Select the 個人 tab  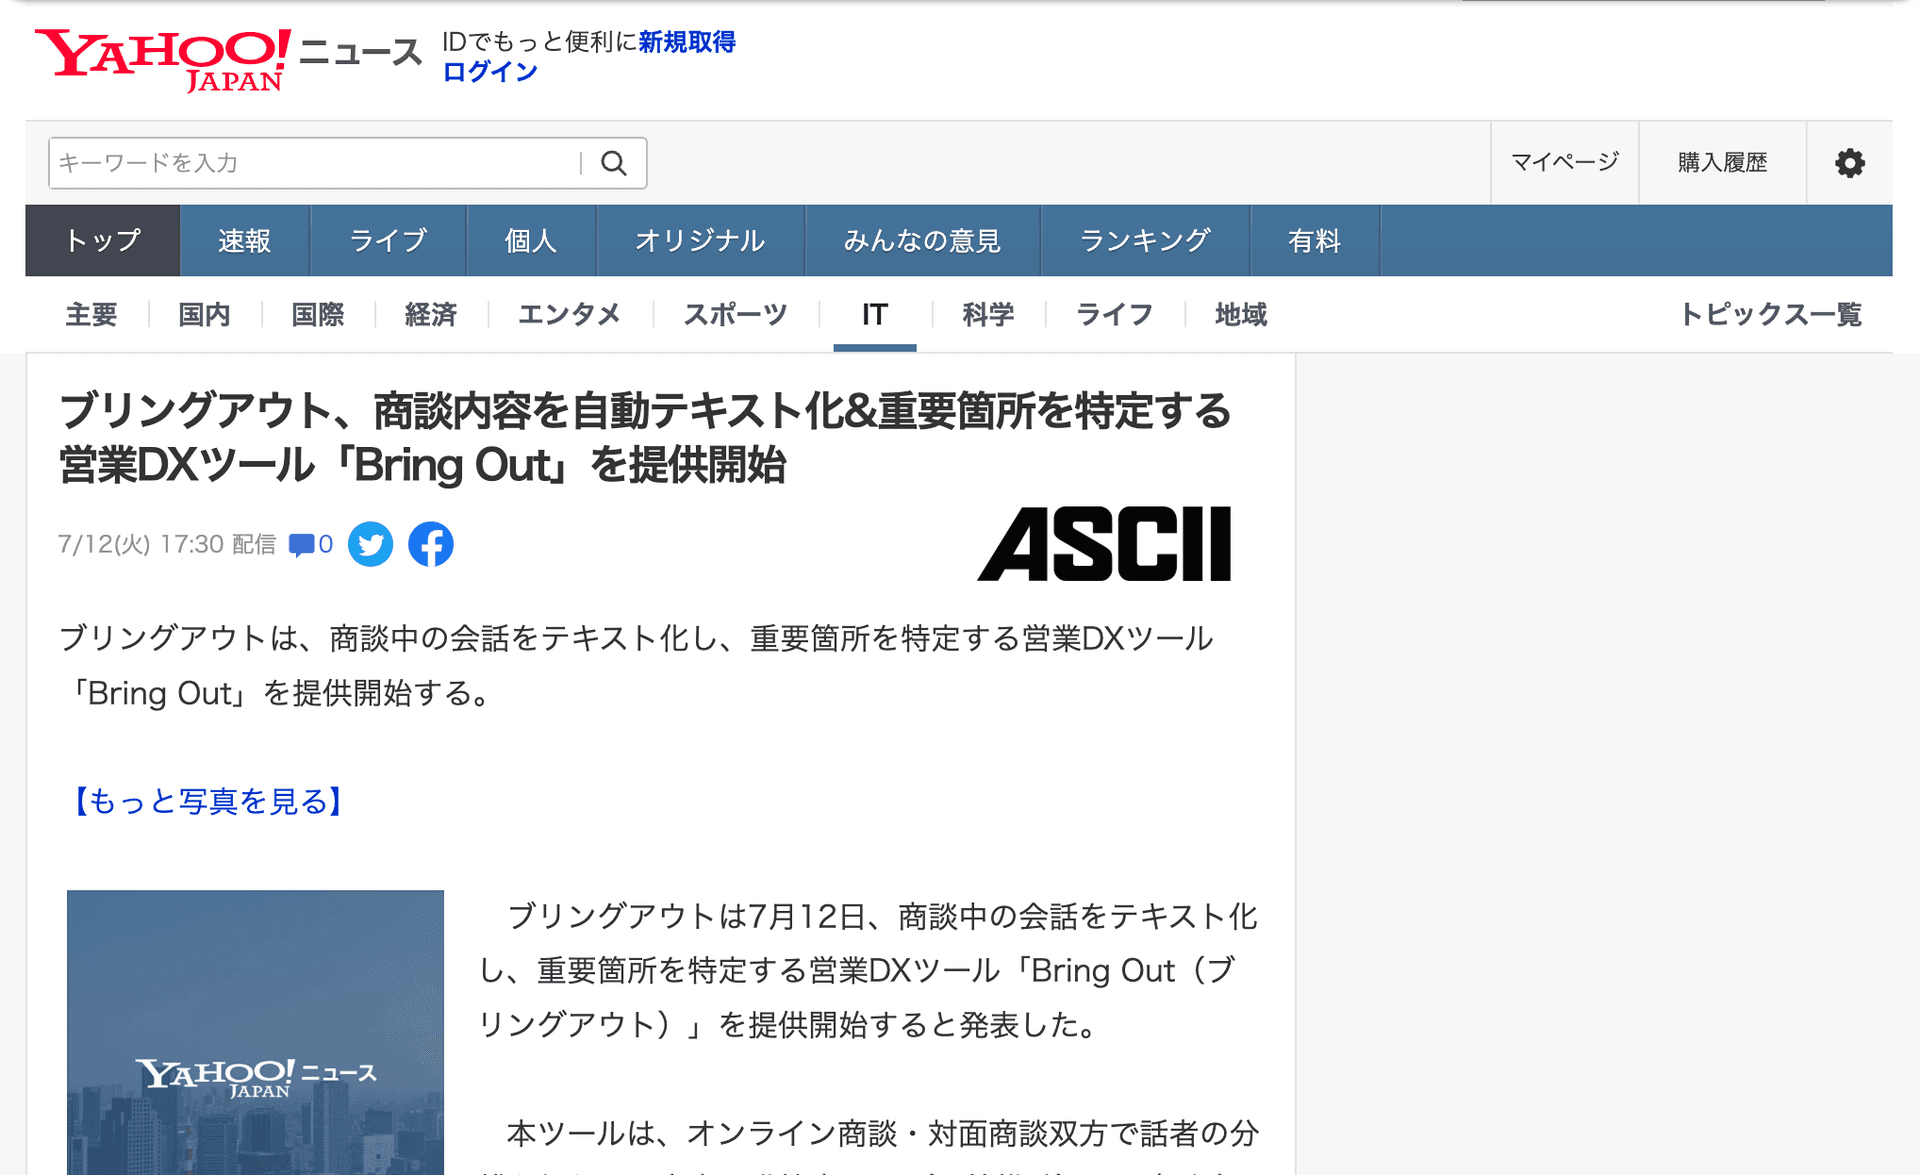coord(531,241)
